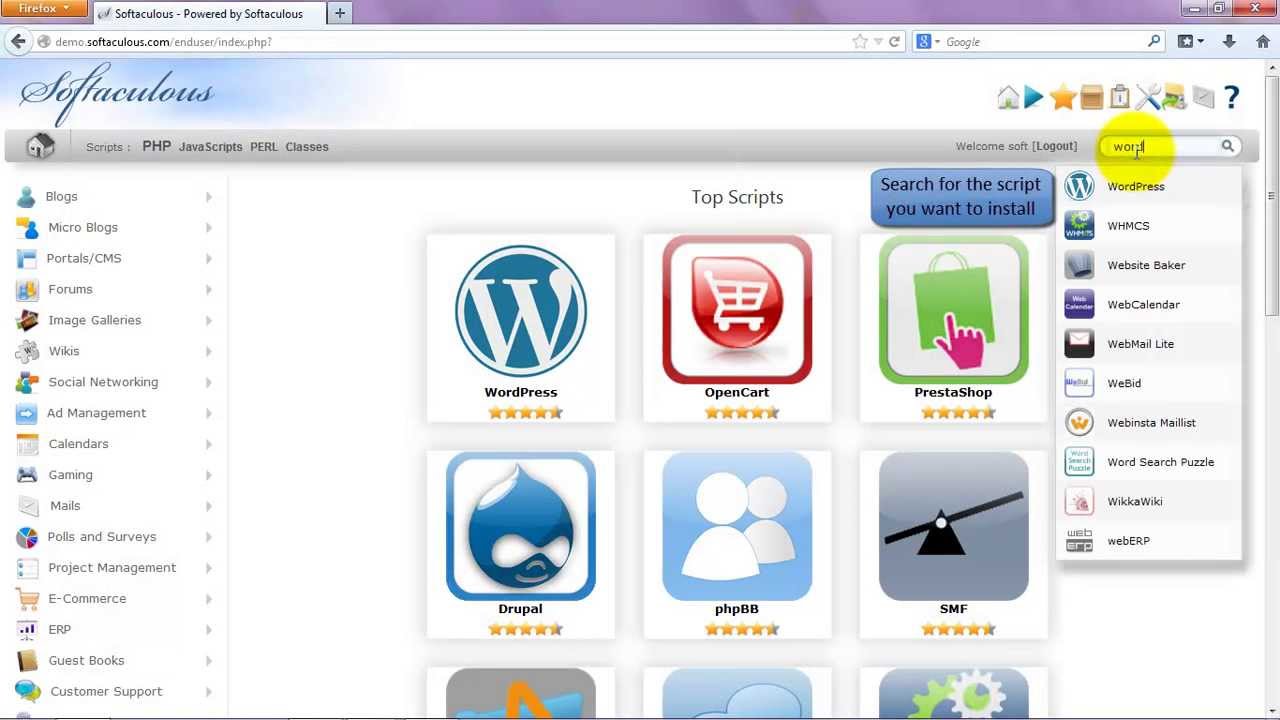Choose Word Search Puzzle icon in suggestions

[x=1079, y=462]
